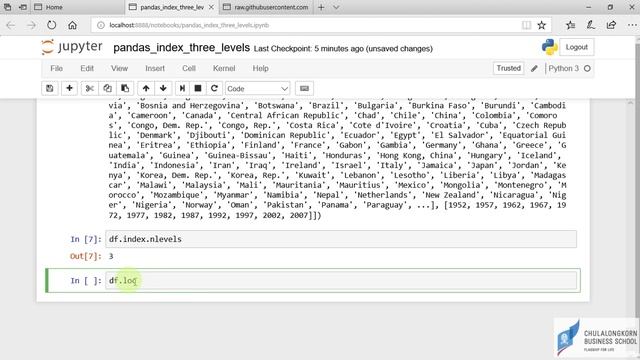Click the set tabs aside icon
This screenshot has width=640, height=360.
(x=23, y=7)
